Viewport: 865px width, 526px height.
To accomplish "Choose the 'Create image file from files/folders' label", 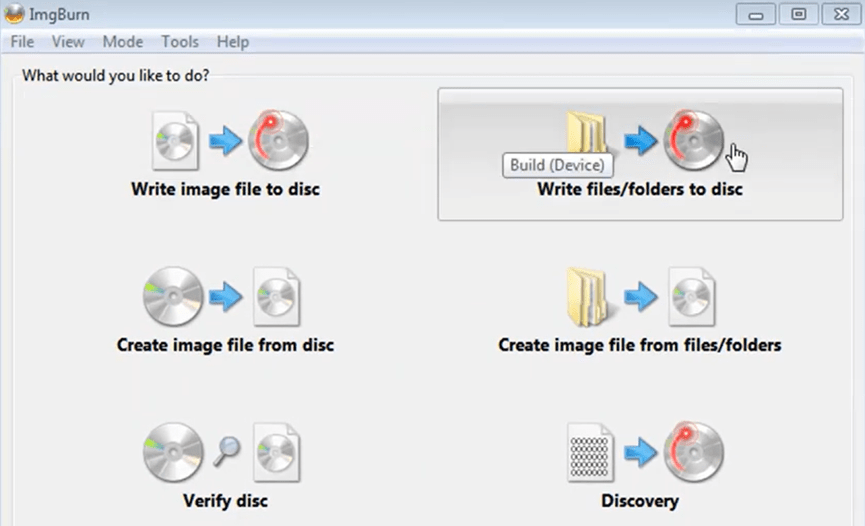I will [x=640, y=345].
